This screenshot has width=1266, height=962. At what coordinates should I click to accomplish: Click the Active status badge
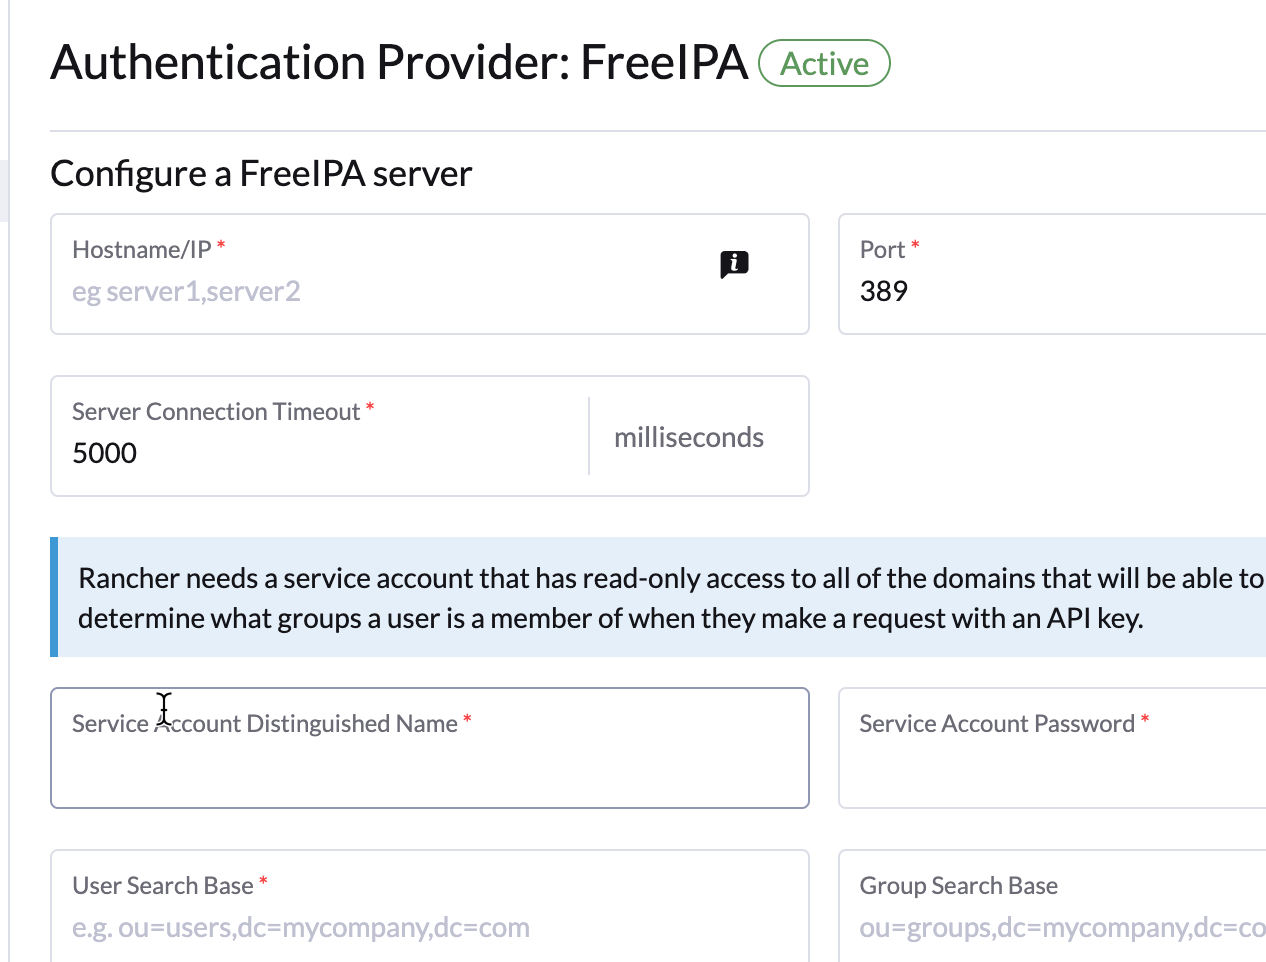coord(823,62)
